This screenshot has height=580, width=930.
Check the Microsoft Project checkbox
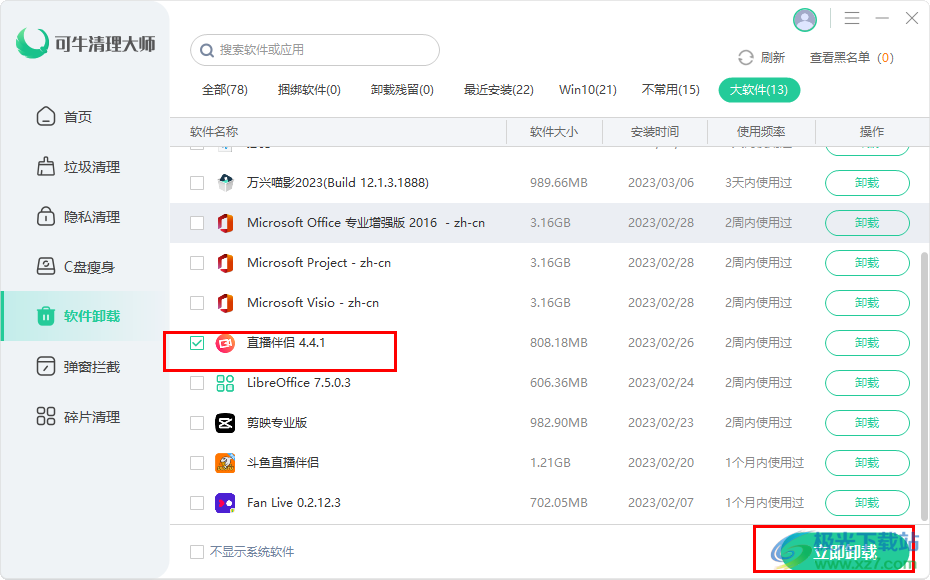click(197, 263)
